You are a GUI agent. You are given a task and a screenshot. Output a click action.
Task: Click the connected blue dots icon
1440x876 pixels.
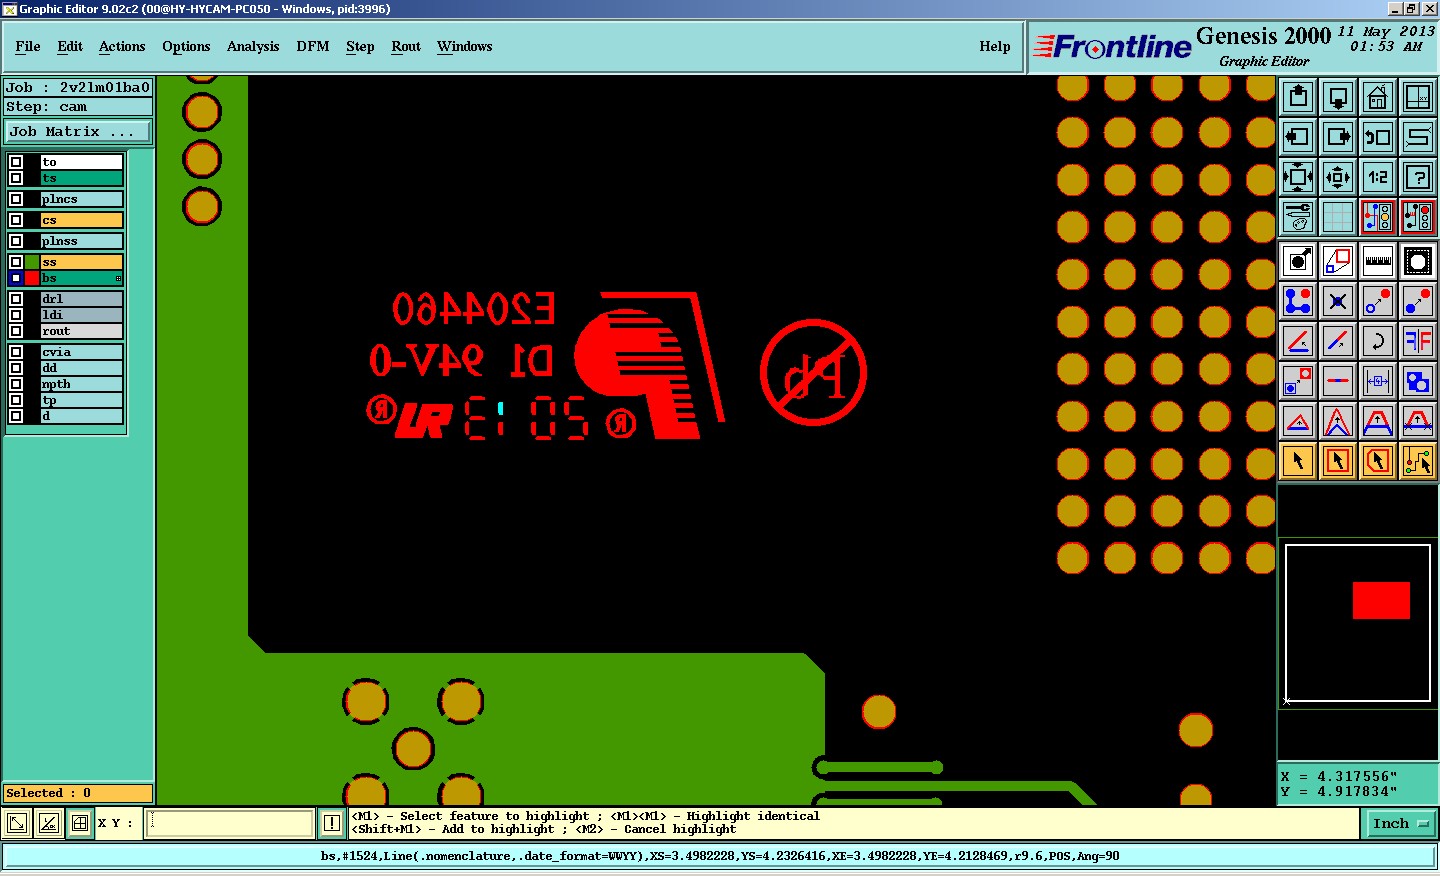1298,301
